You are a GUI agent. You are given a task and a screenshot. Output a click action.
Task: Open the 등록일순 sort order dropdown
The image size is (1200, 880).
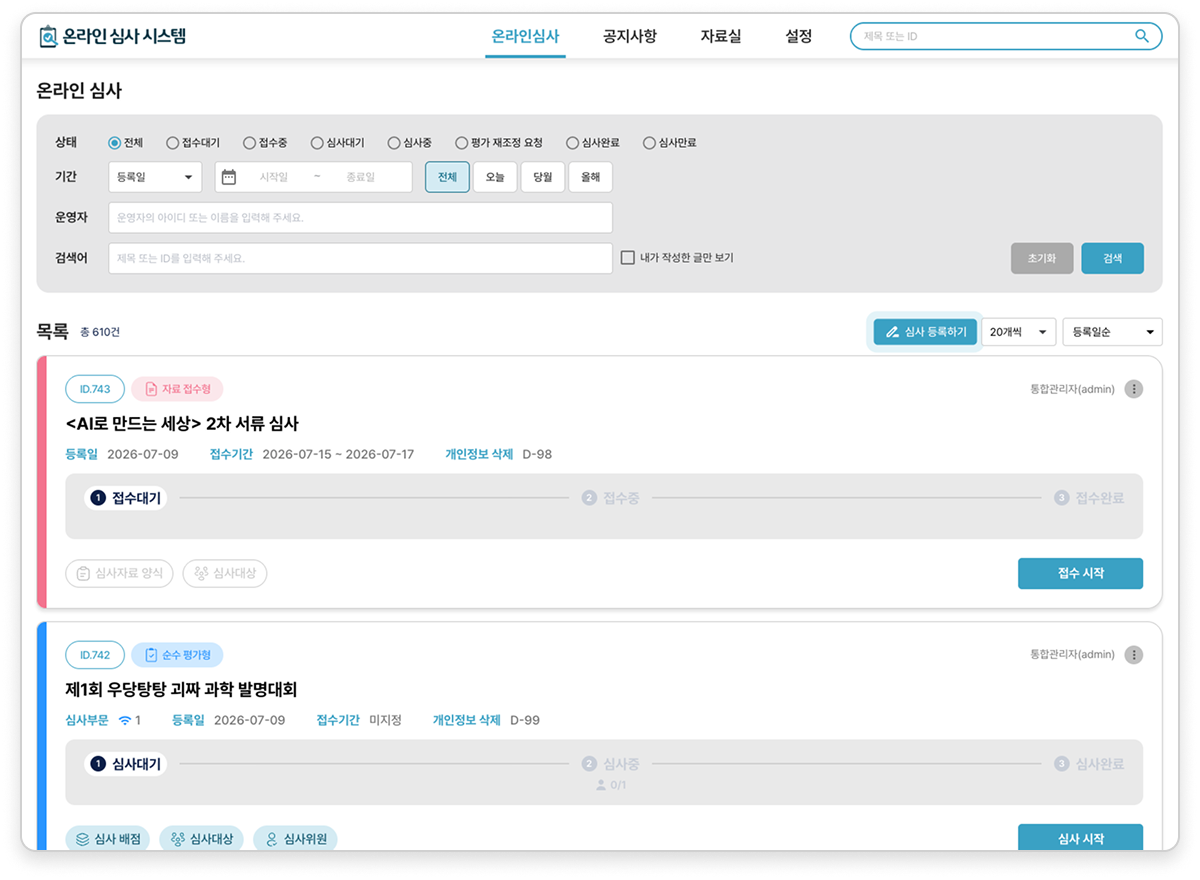(1112, 332)
